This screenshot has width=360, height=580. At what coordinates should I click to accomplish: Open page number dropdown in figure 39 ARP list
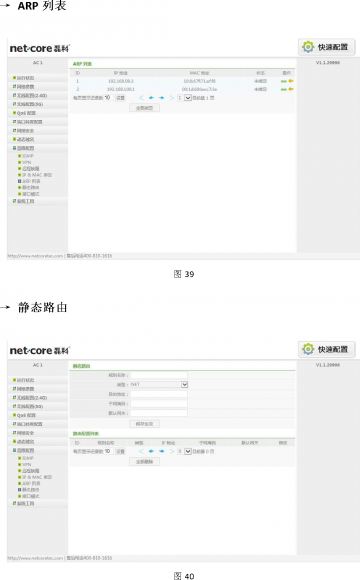pos(188,98)
